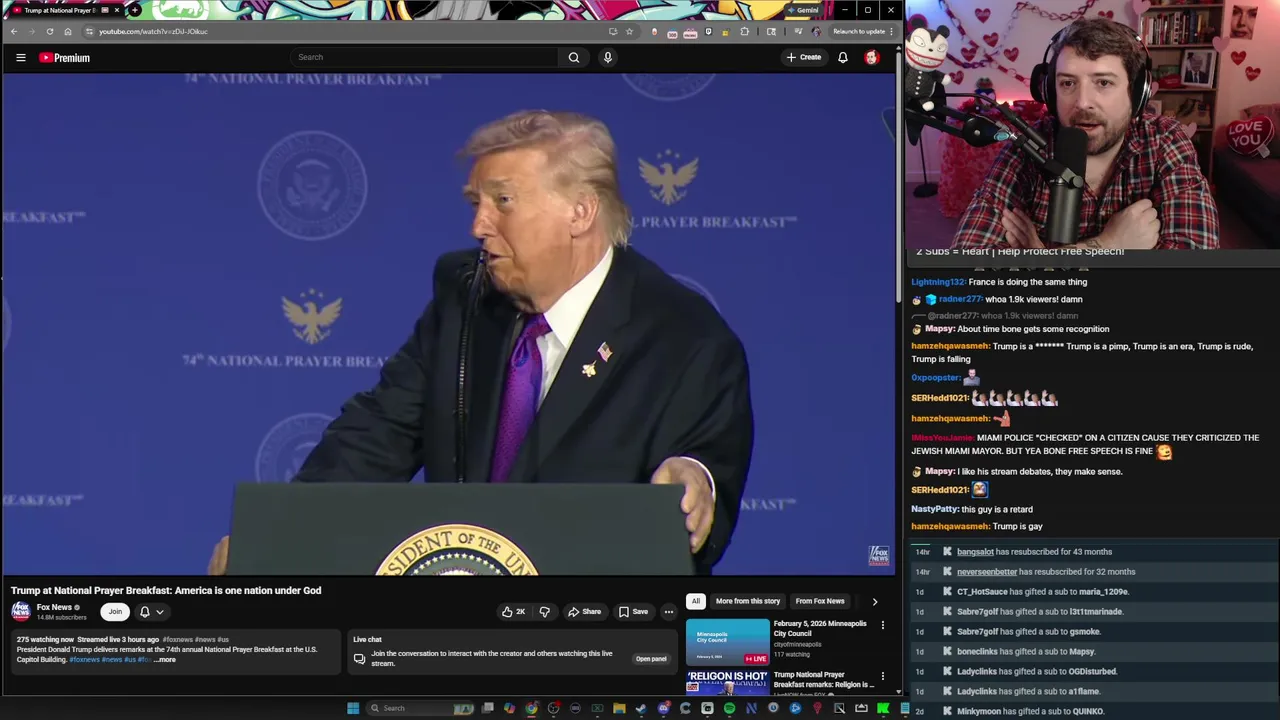Start voice search with the microphone icon
This screenshot has height=720, width=1280.
607,58
